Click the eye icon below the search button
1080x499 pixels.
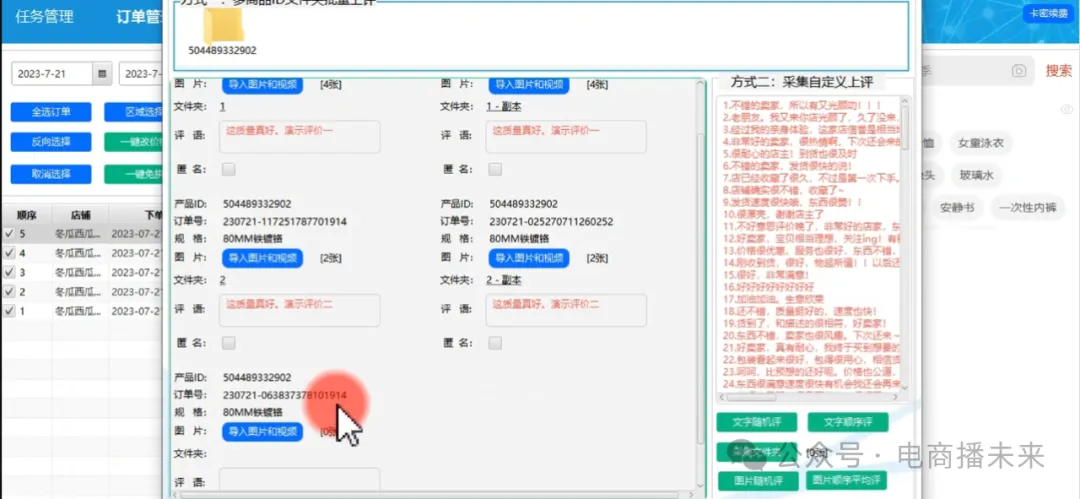pyautogui.click(x=1066, y=109)
